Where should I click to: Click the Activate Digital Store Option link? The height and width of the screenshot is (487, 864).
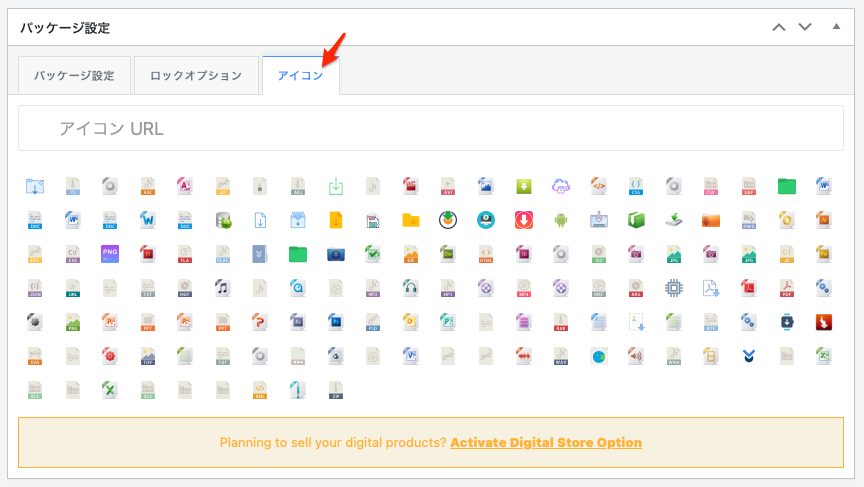click(x=546, y=442)
